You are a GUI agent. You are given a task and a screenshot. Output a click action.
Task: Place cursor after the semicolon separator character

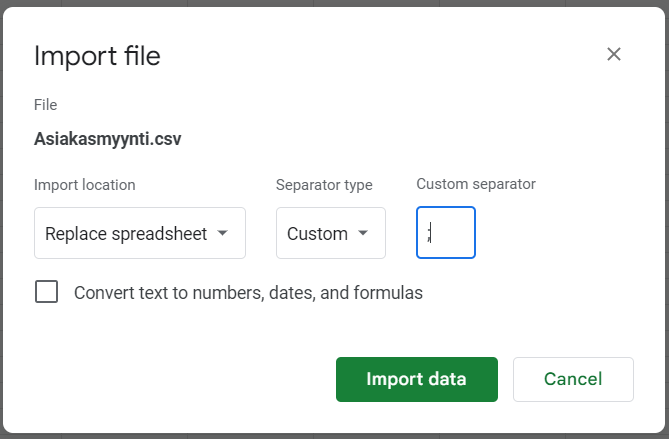434,233
